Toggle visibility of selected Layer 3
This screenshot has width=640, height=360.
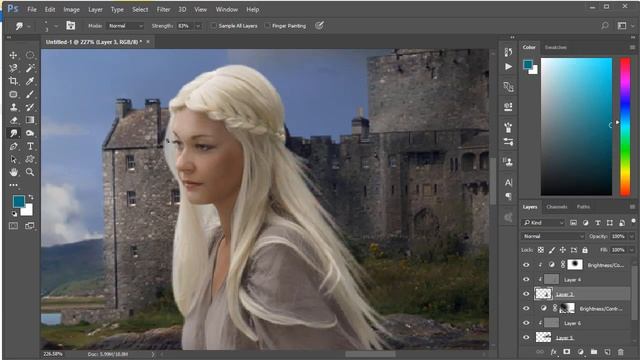pos(526,294)
